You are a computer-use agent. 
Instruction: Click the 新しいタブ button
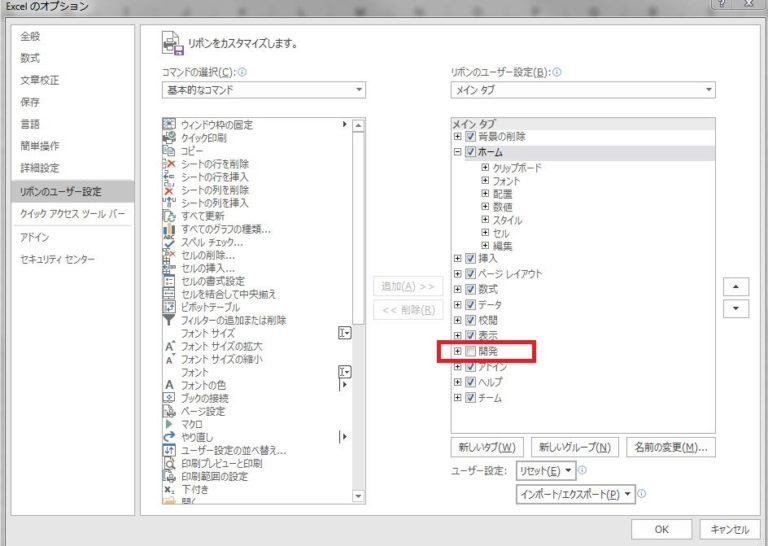click(x=487, y=447)
